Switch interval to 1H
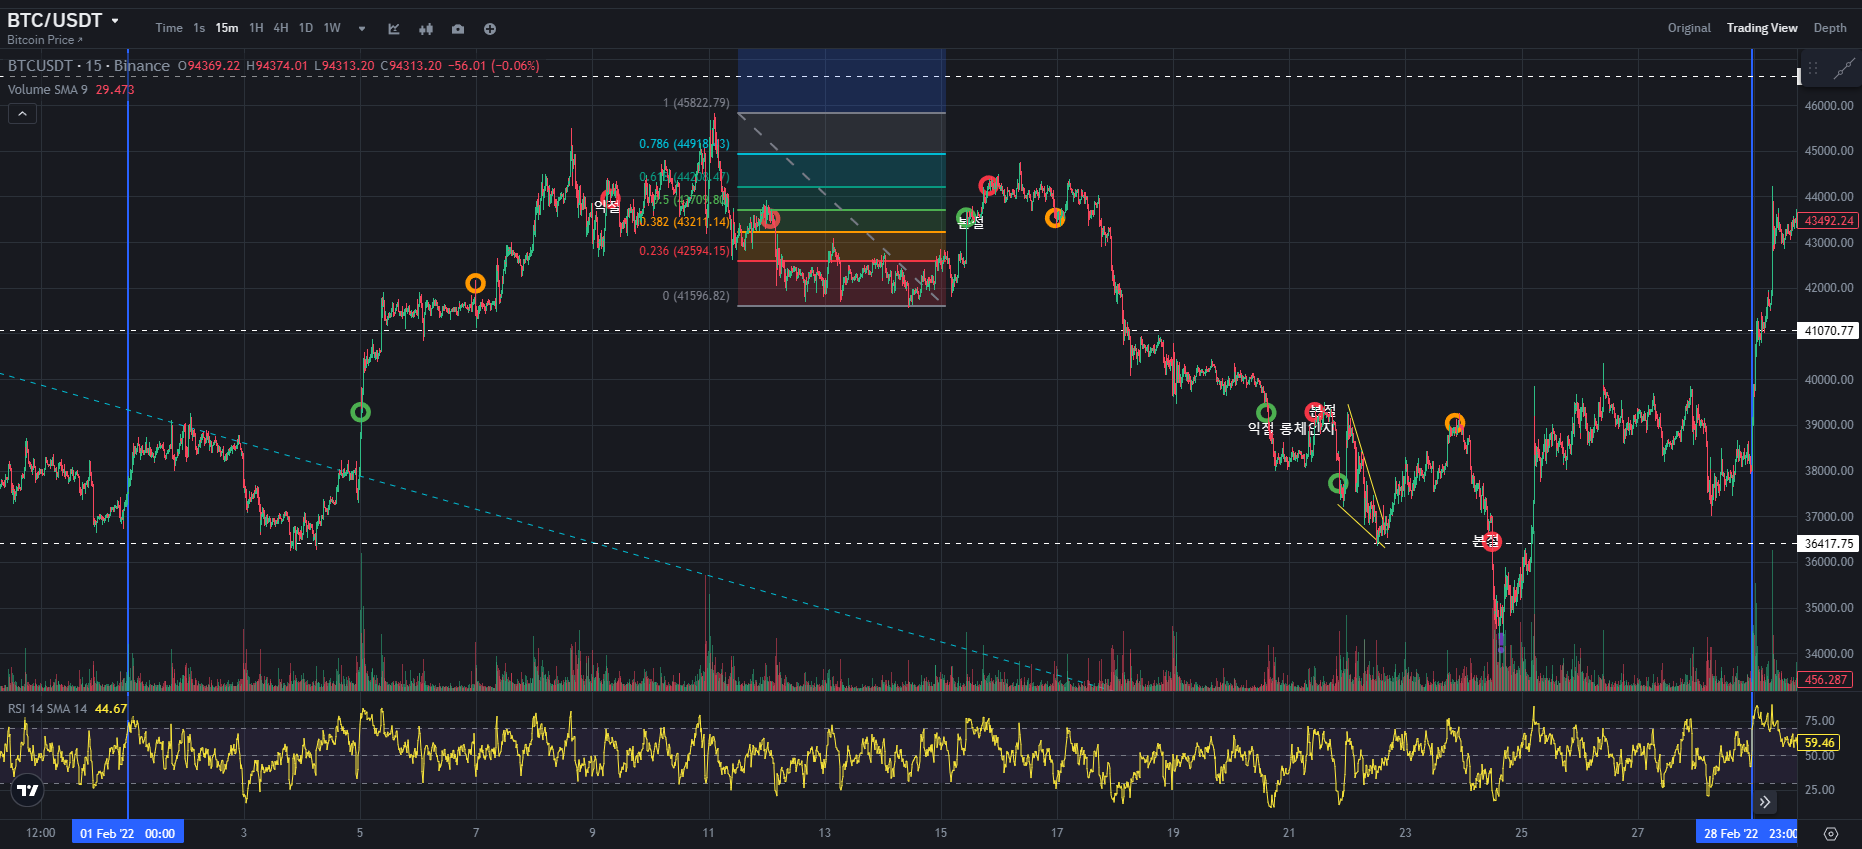The height and width of the screenshot is (849, 1862). [256, 28]
